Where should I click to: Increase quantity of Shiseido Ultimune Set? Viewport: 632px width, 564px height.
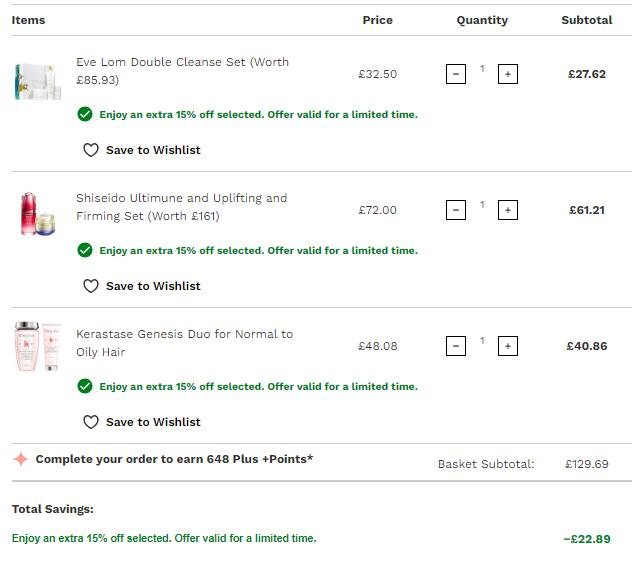click(x=507, y=210)
